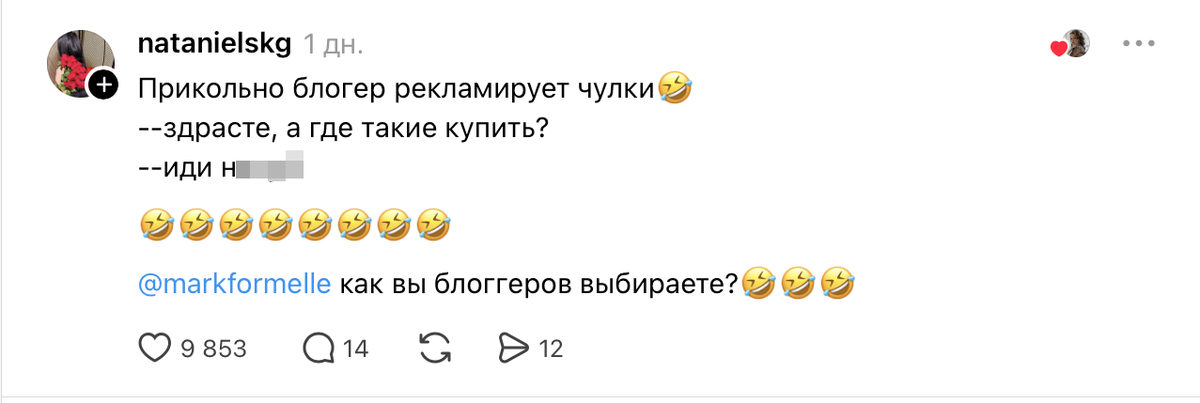
Task: Click the three laughing emojis ending the post
Action: tap(800, 285)
